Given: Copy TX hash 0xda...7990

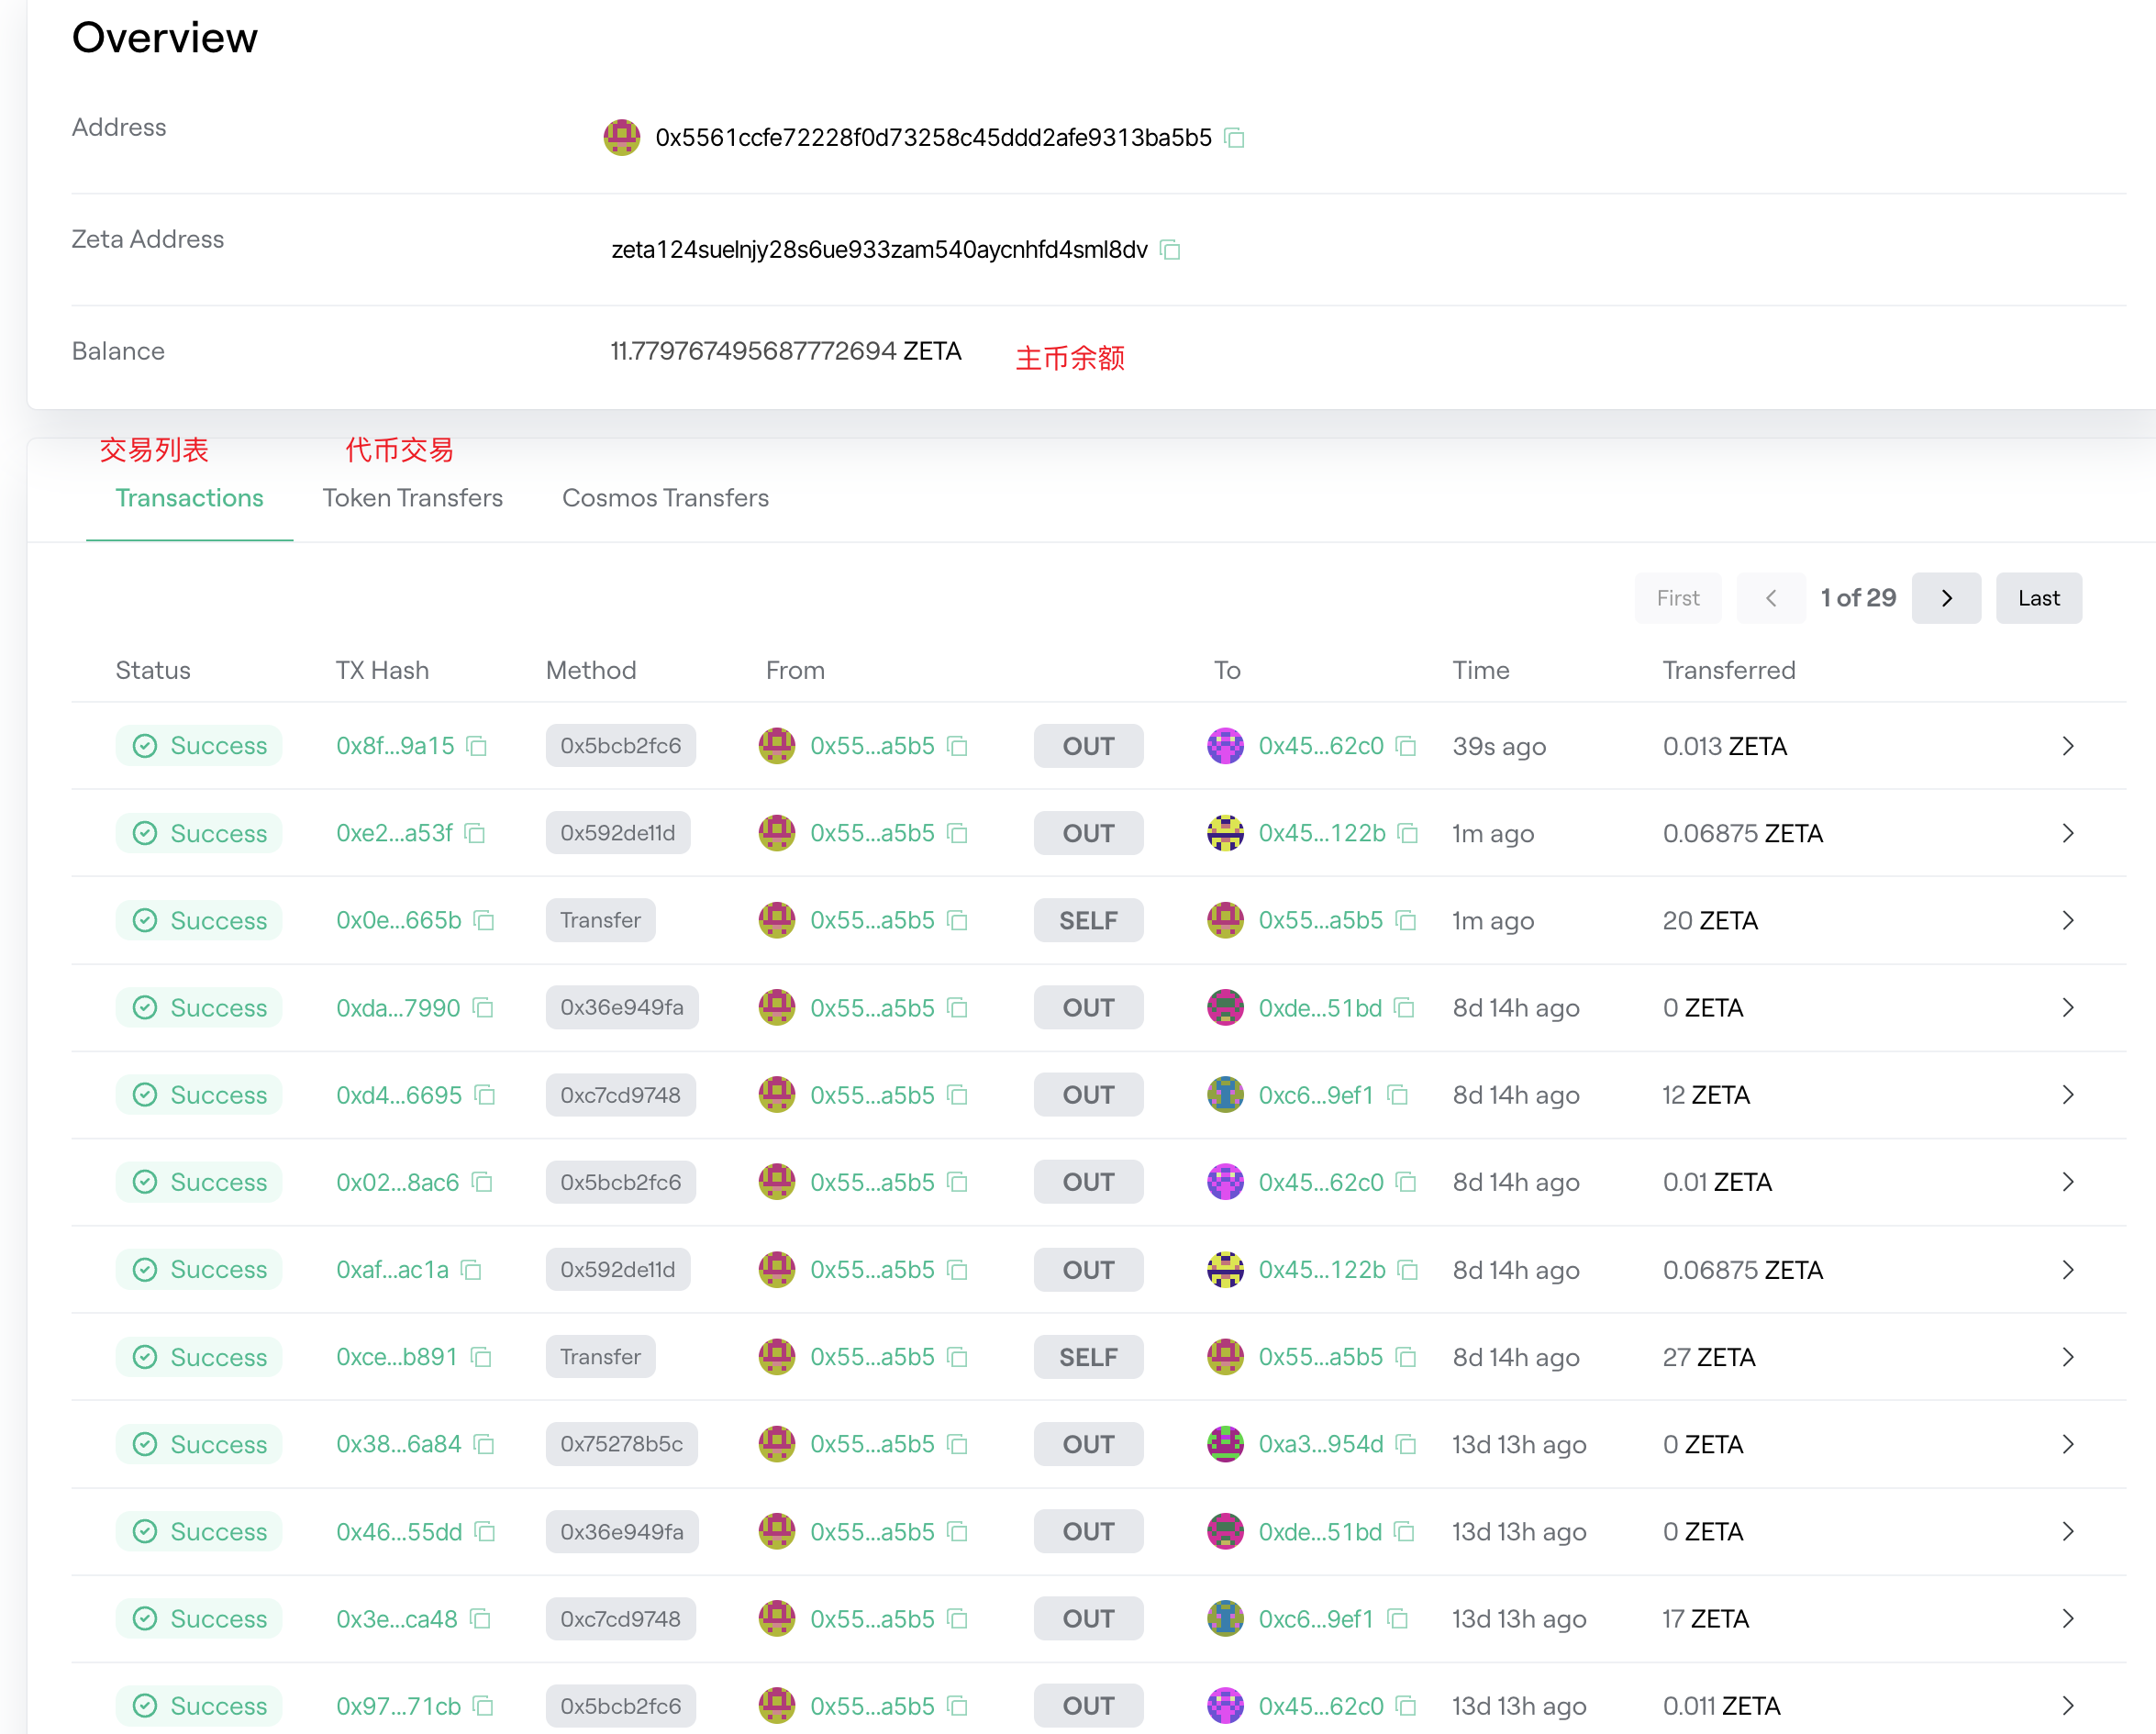Looking at the screenshot, I should point(483,1008).
